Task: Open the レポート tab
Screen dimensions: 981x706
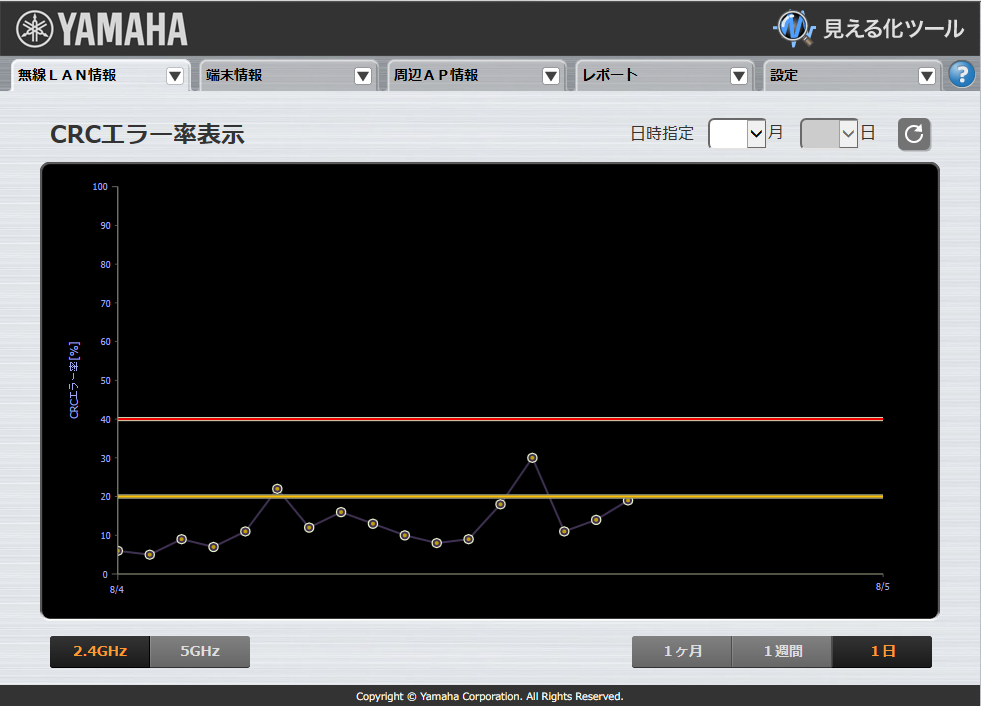Action: tap(650, 75)
